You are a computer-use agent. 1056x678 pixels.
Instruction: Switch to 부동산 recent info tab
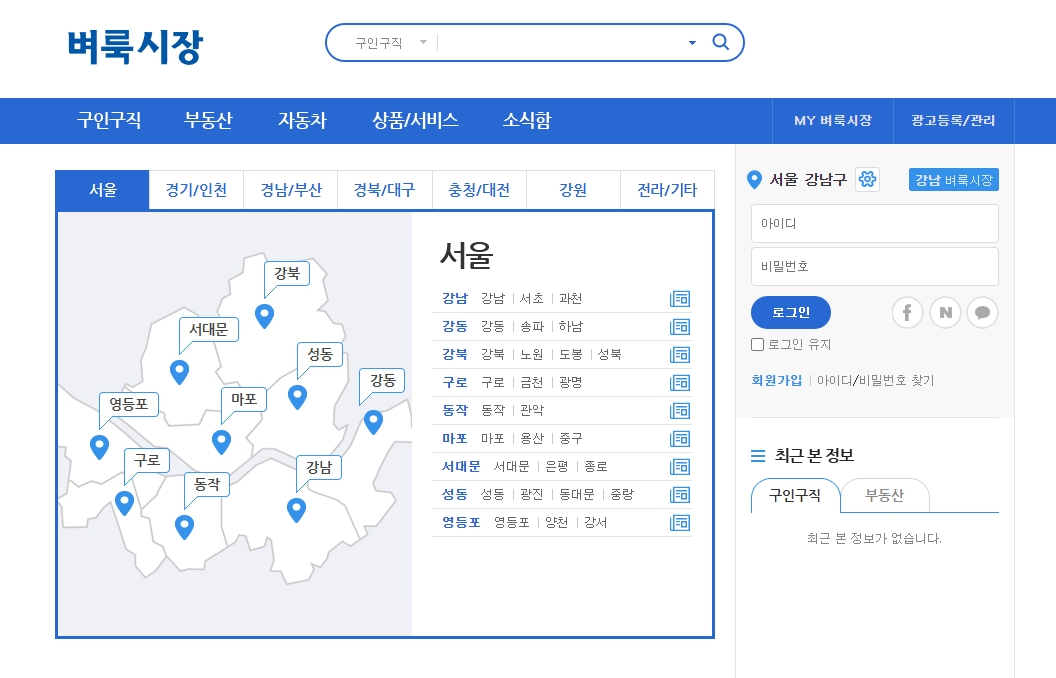coord(884,496)
